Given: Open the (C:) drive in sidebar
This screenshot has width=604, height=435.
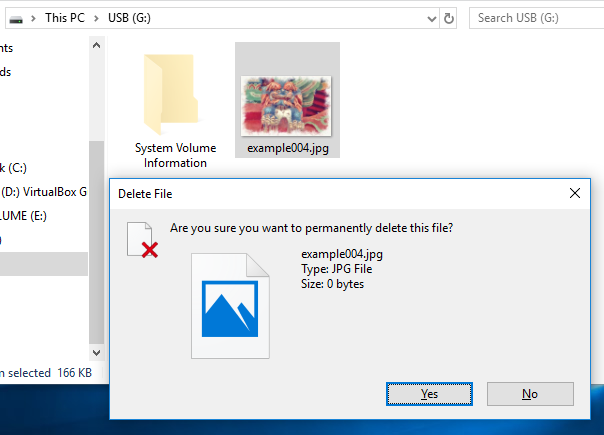Looking at the screenshot, I should tap(13, 168).
